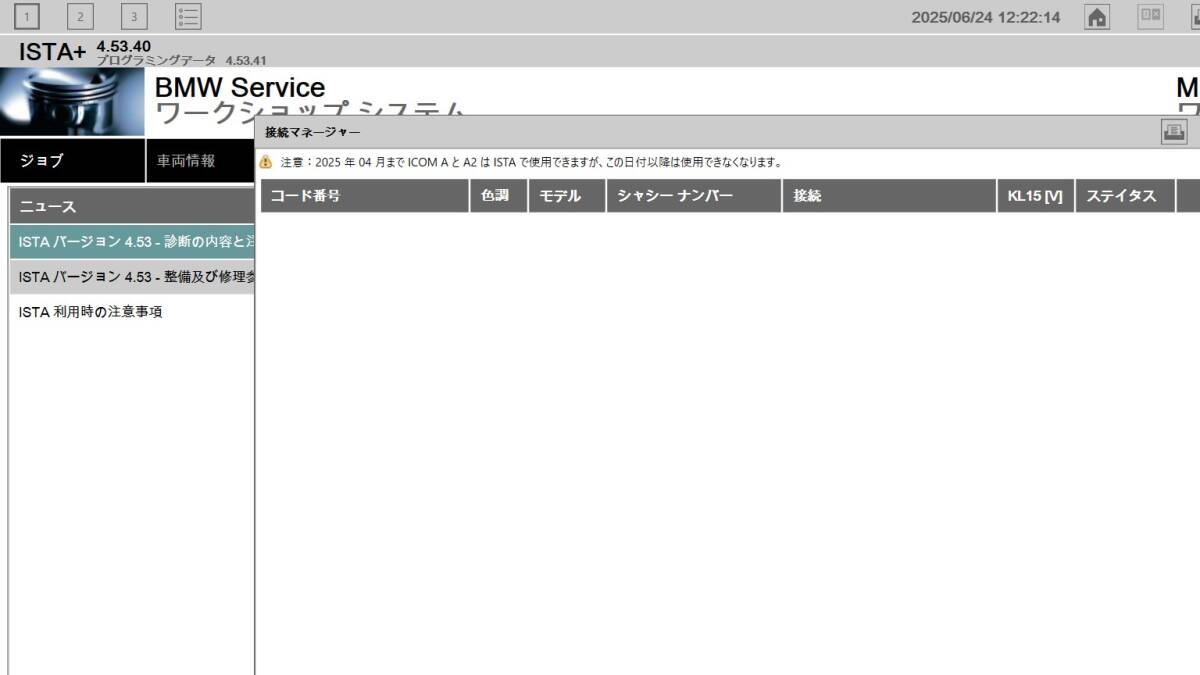The image size is (1200, 675).
Task: Click the icon next to the home button
Action: click(x=1151, y=16)
